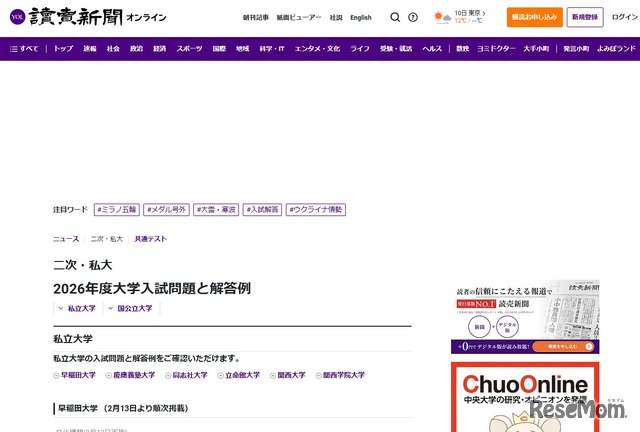The width and height of the screenshot is (640, 432).
Task: Jump to 同志社大学 in the university list
Action: 187,375
